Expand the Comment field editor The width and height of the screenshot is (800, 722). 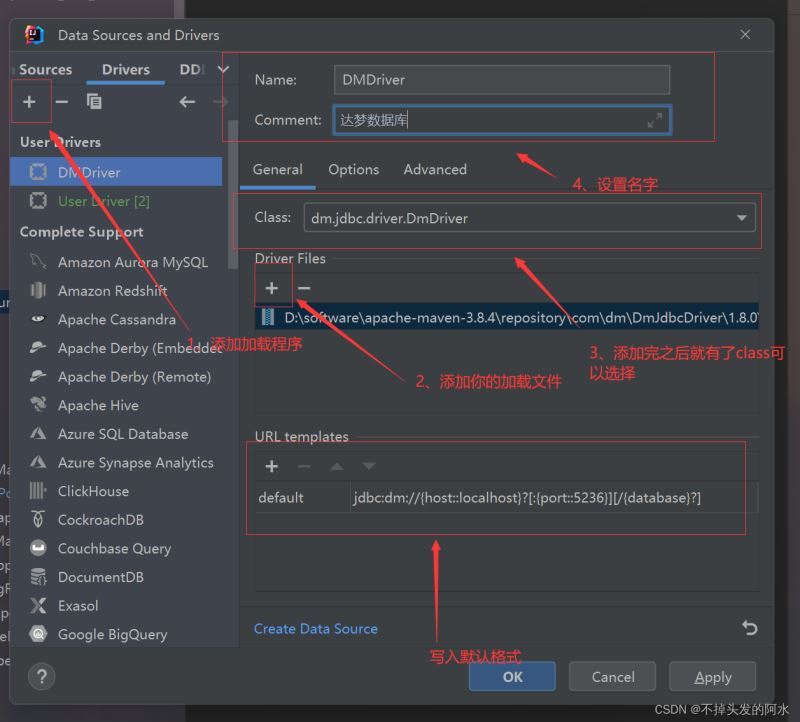(655, 120)
